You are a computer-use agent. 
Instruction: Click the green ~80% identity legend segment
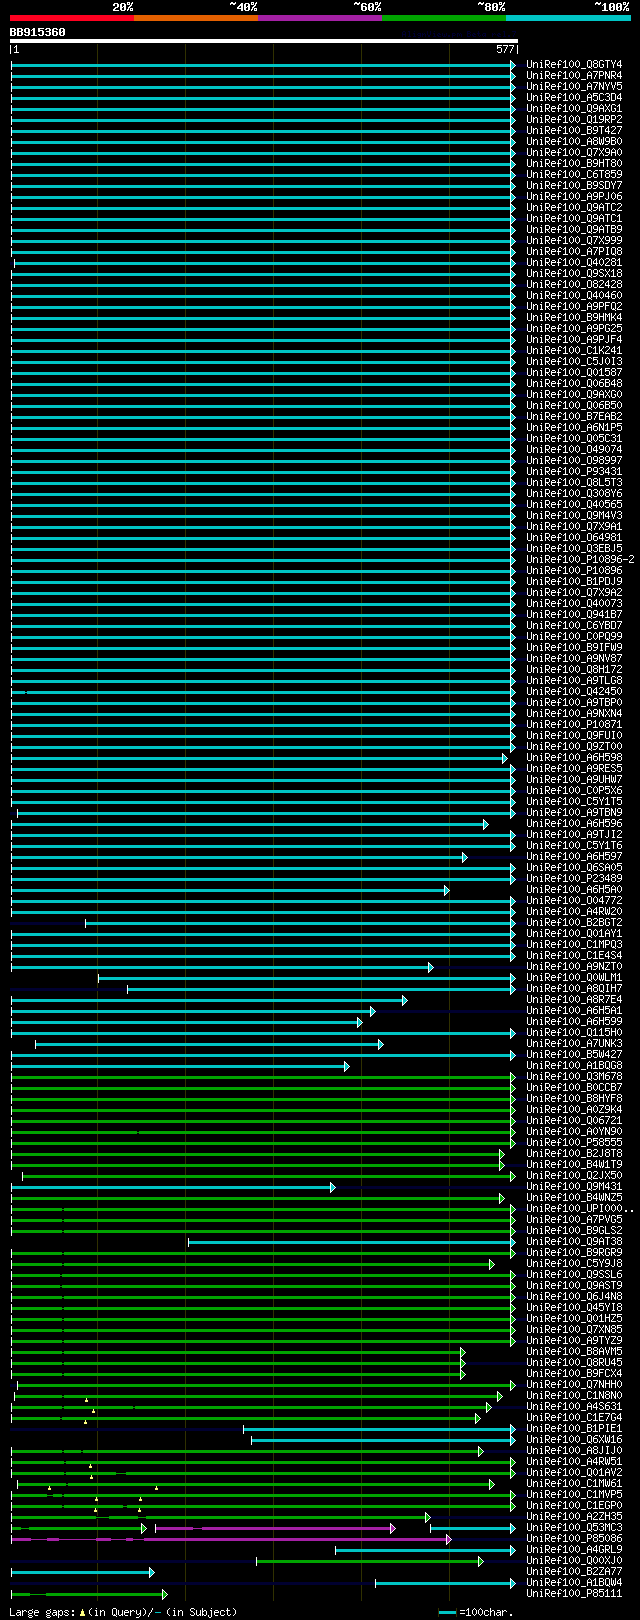click(x=444, y=18)
